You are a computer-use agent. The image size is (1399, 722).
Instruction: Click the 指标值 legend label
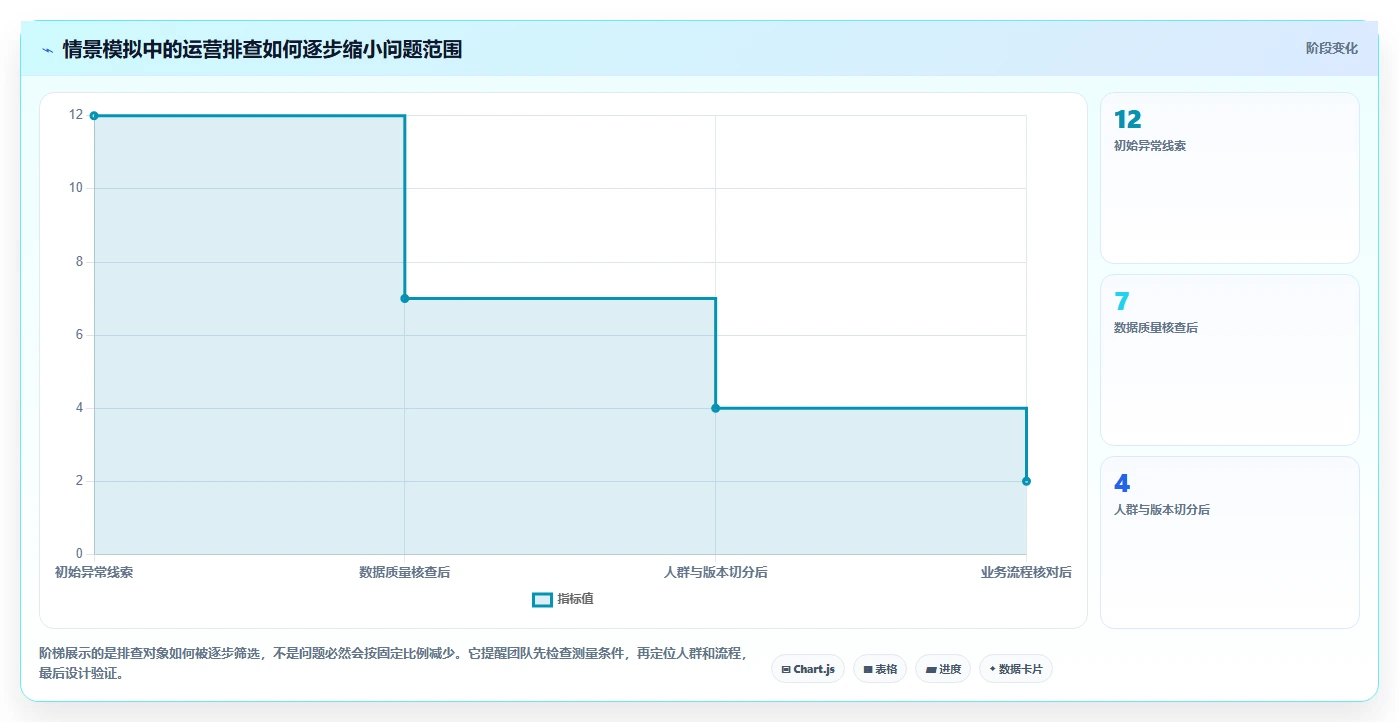coord(575,599)
